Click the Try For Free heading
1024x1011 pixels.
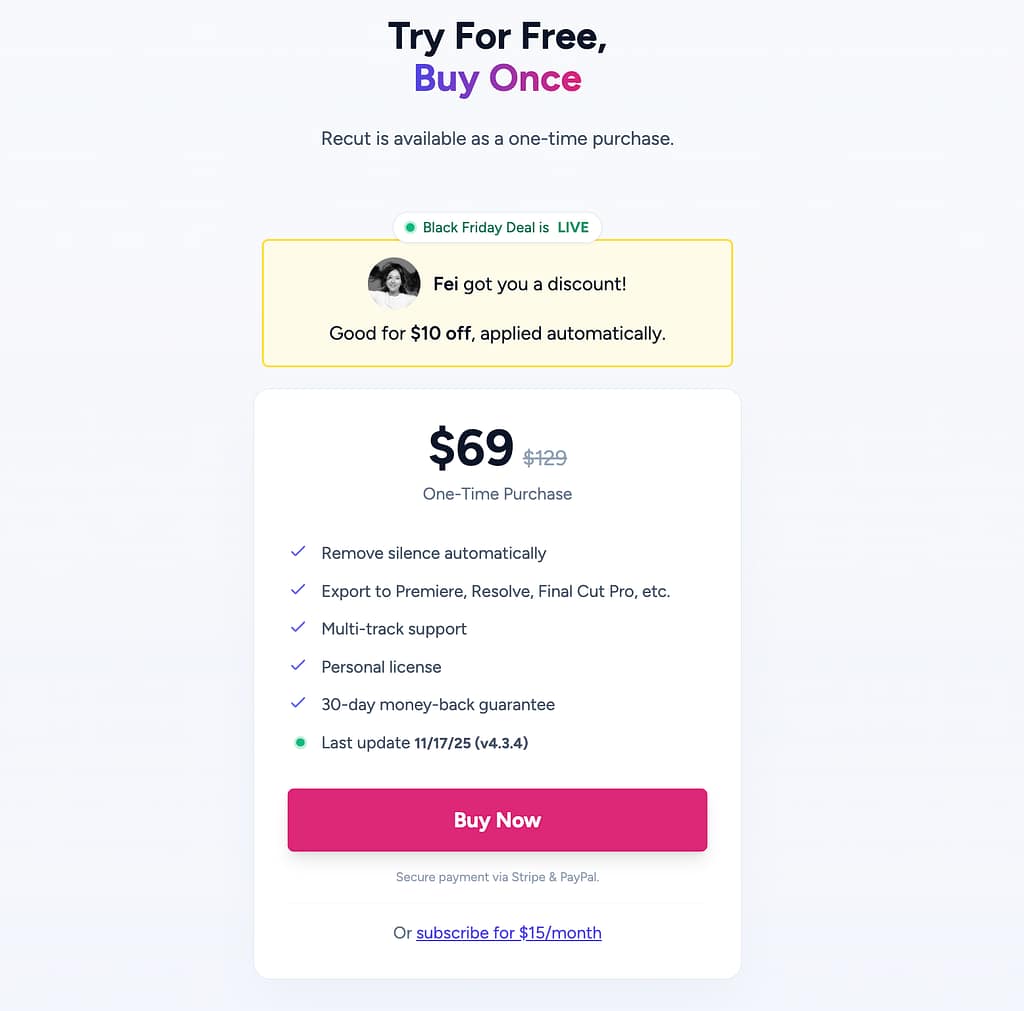coord(497,36)
